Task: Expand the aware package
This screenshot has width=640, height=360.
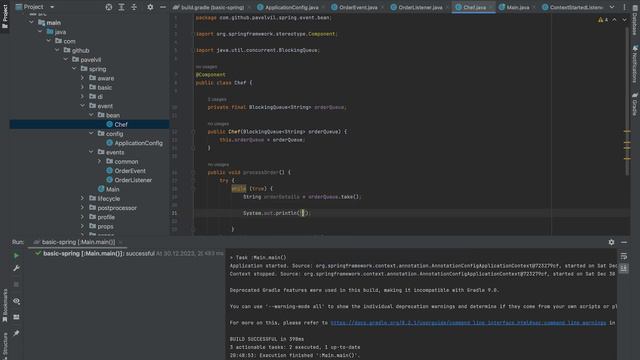Action: coord(82,78)
